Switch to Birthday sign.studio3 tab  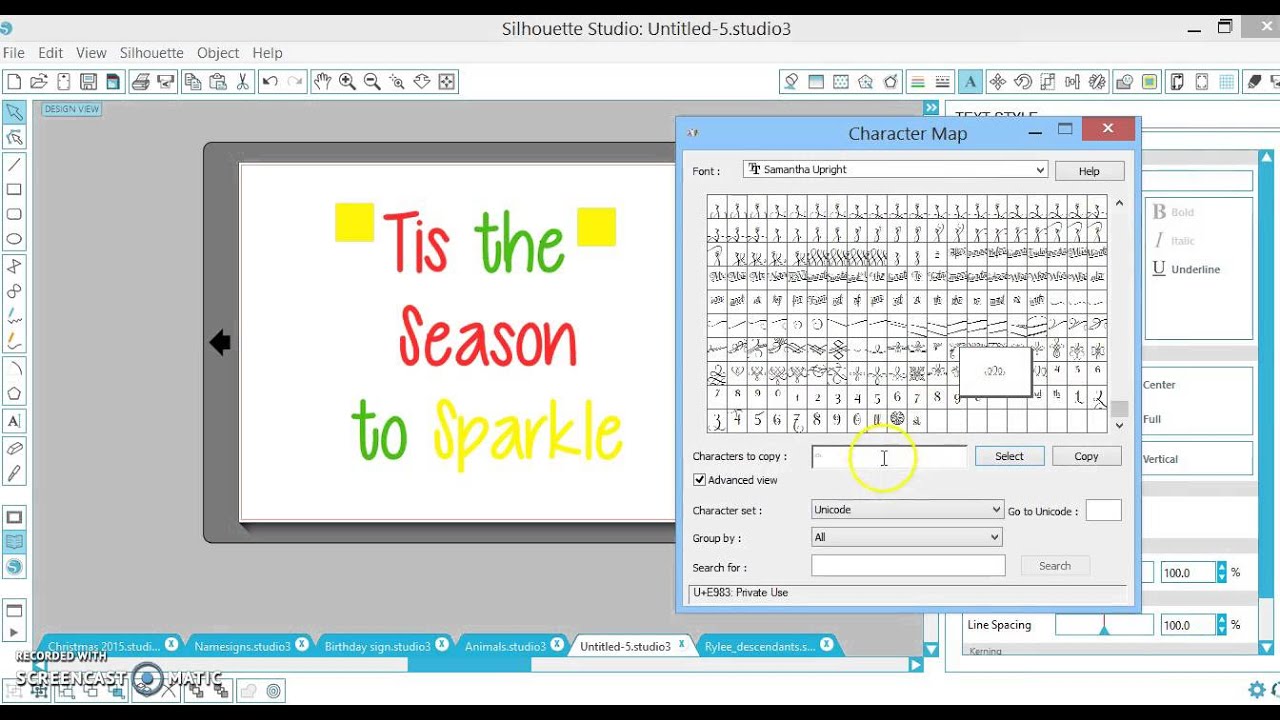pyautogui.click(x=377, y=646)
